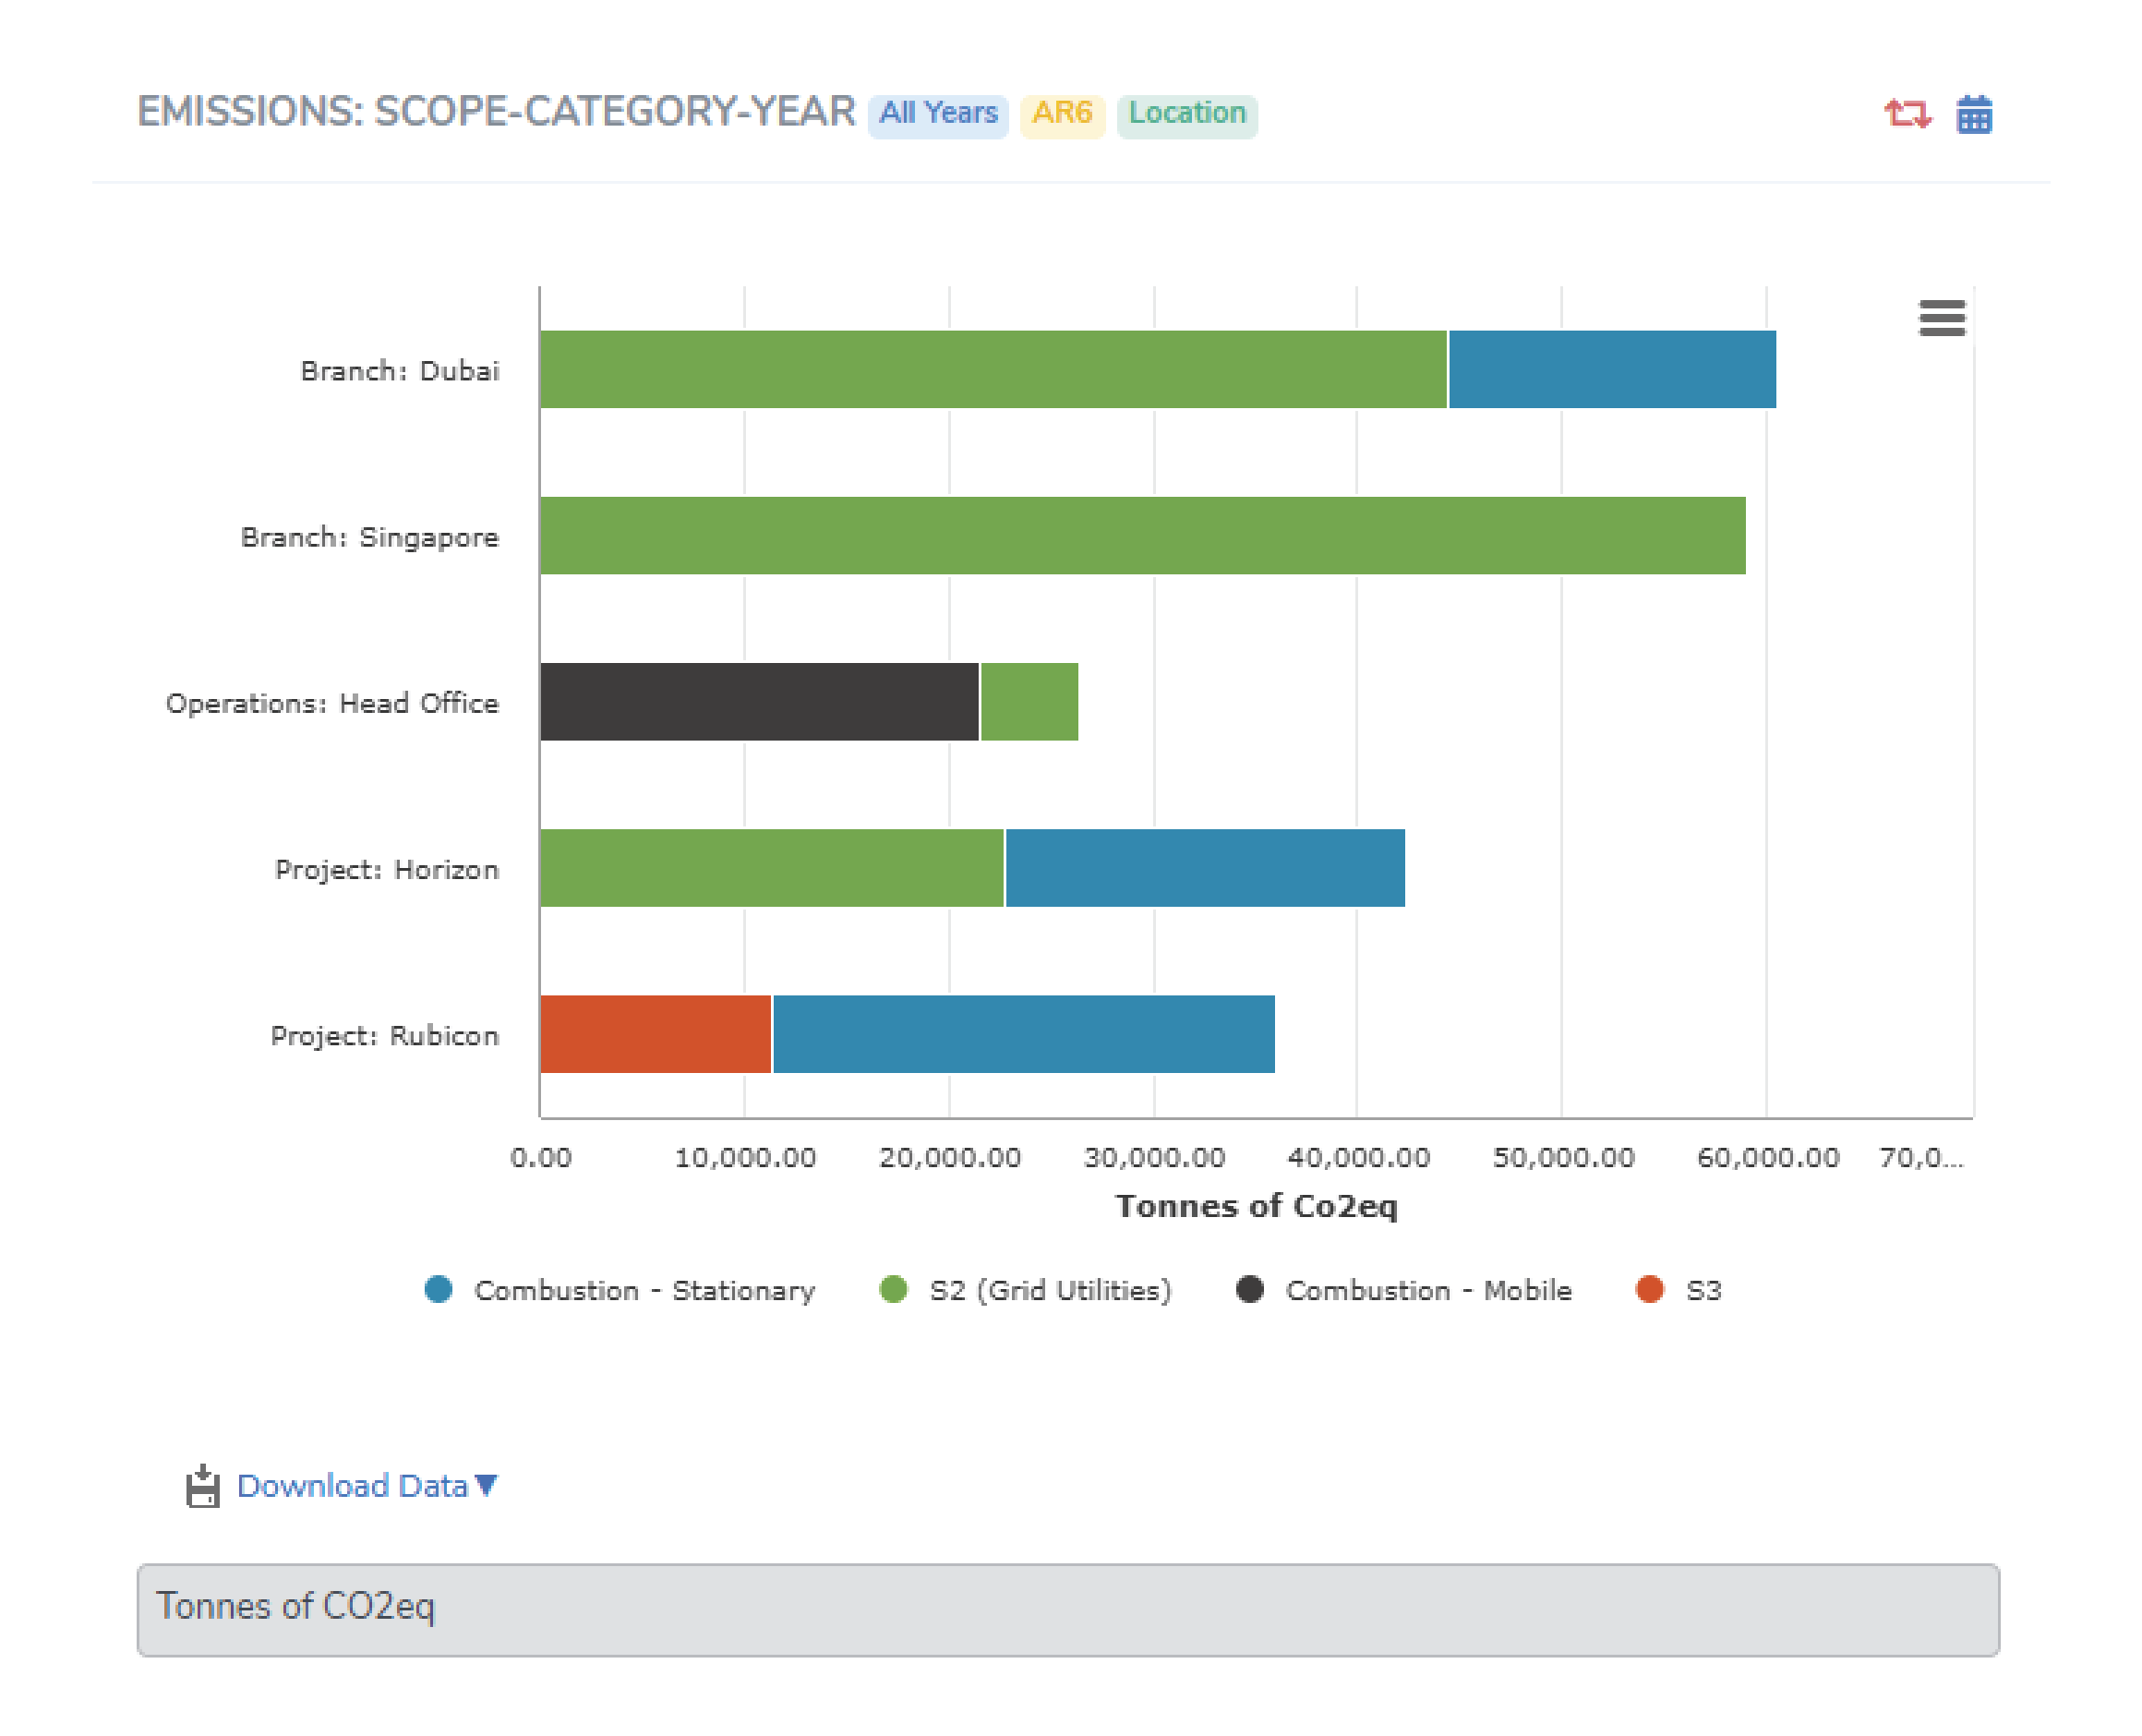Click Dubai's blue stationary combustion segment
This screenshot has height=1736, width=2142.
[1611, 369]
